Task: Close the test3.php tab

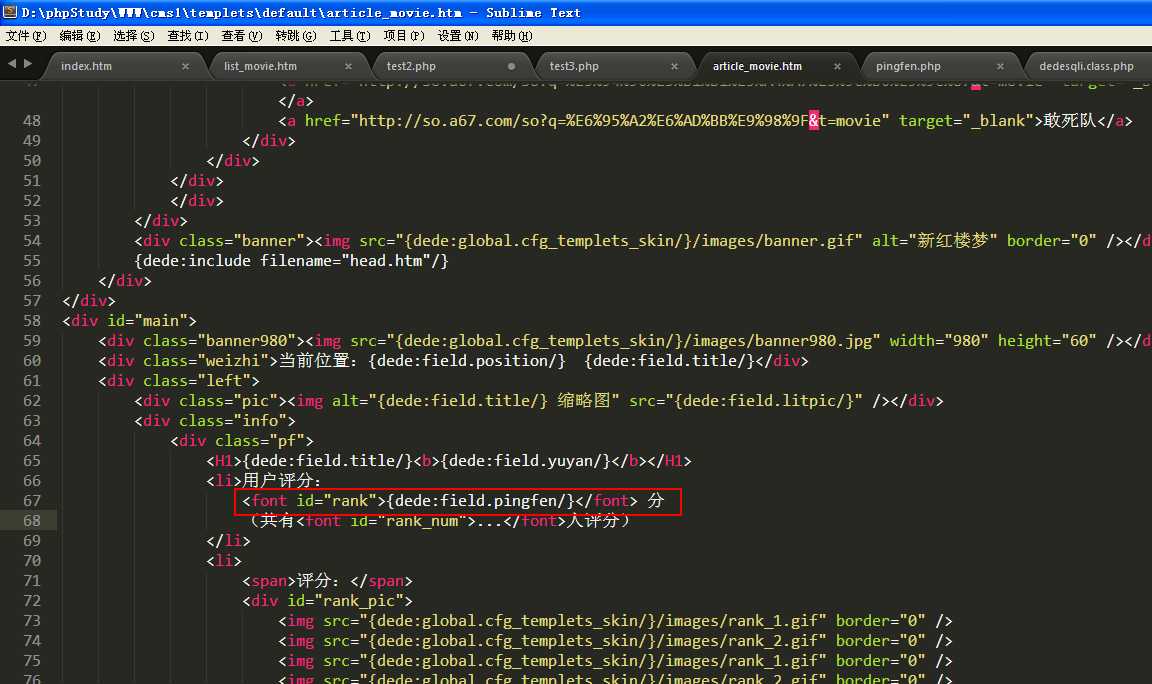Action: coord(674,66)
